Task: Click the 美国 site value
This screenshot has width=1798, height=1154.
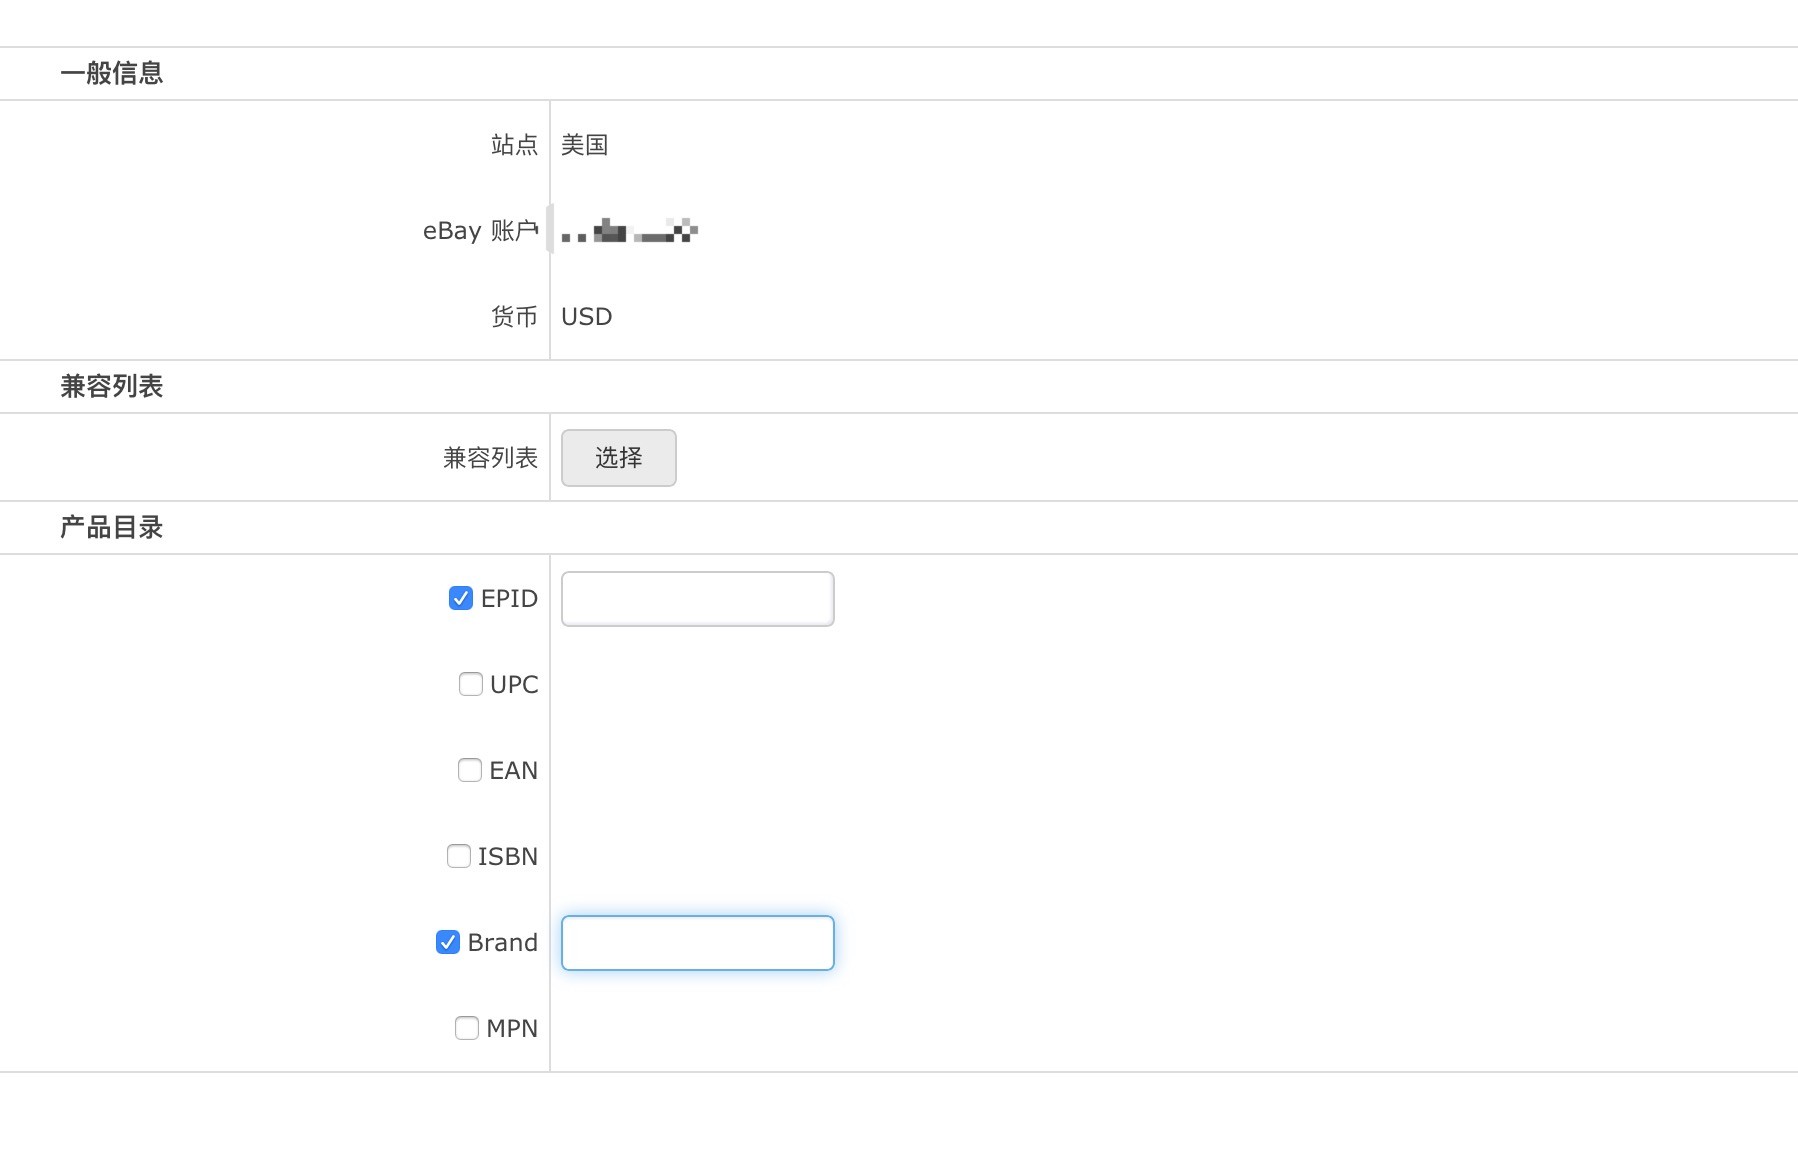Action: pyautogui.click(x=584, y=145)
